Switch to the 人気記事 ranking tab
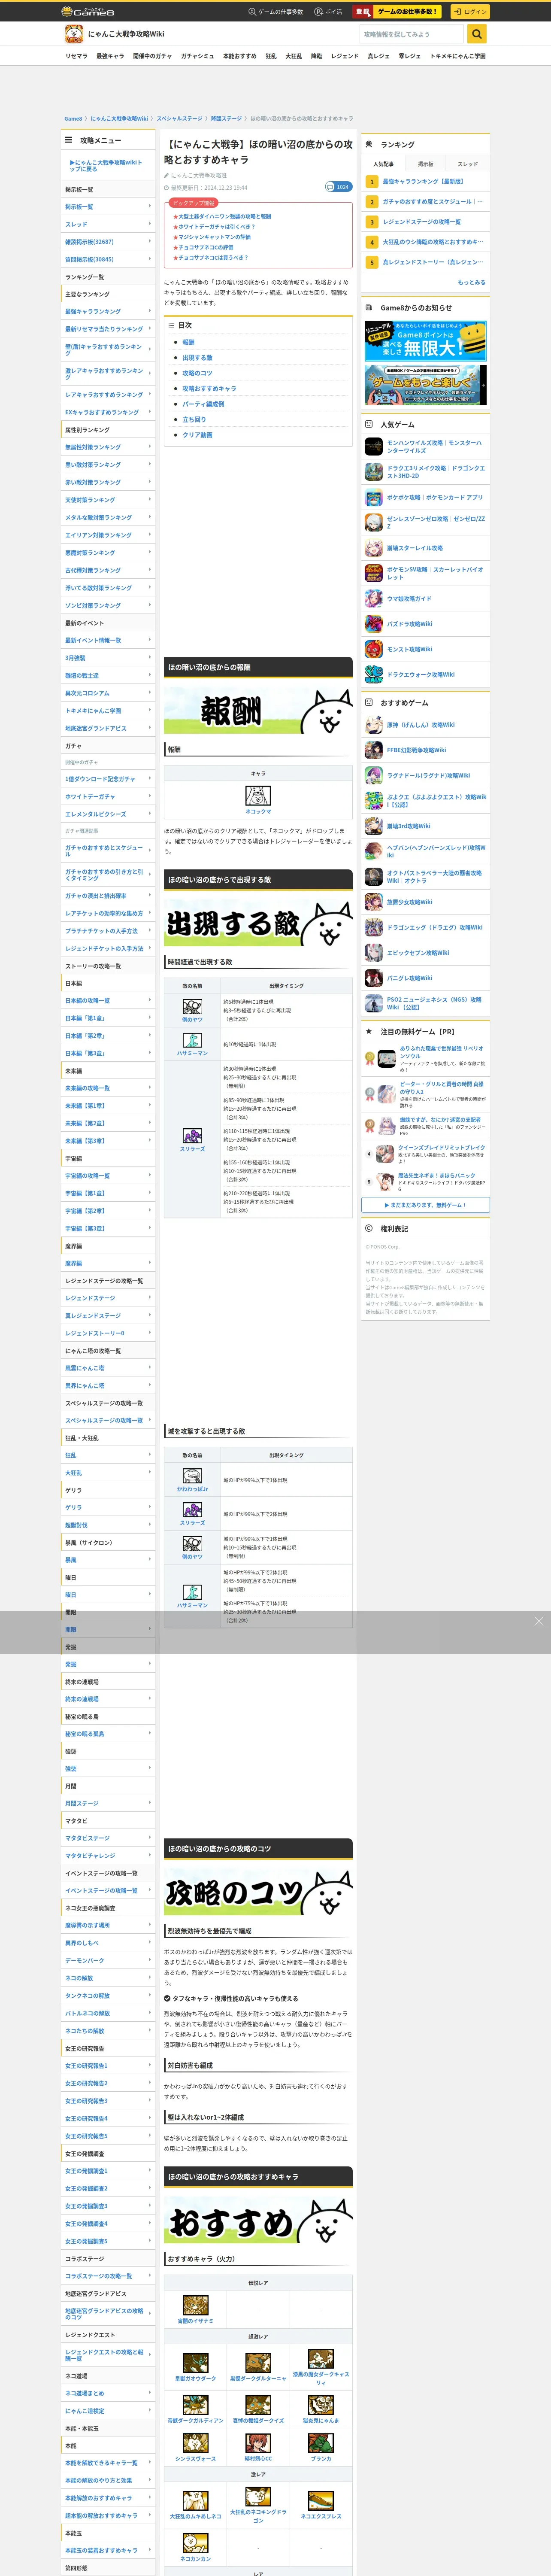Screen dimensions: 551x2576 click(383, 164)
